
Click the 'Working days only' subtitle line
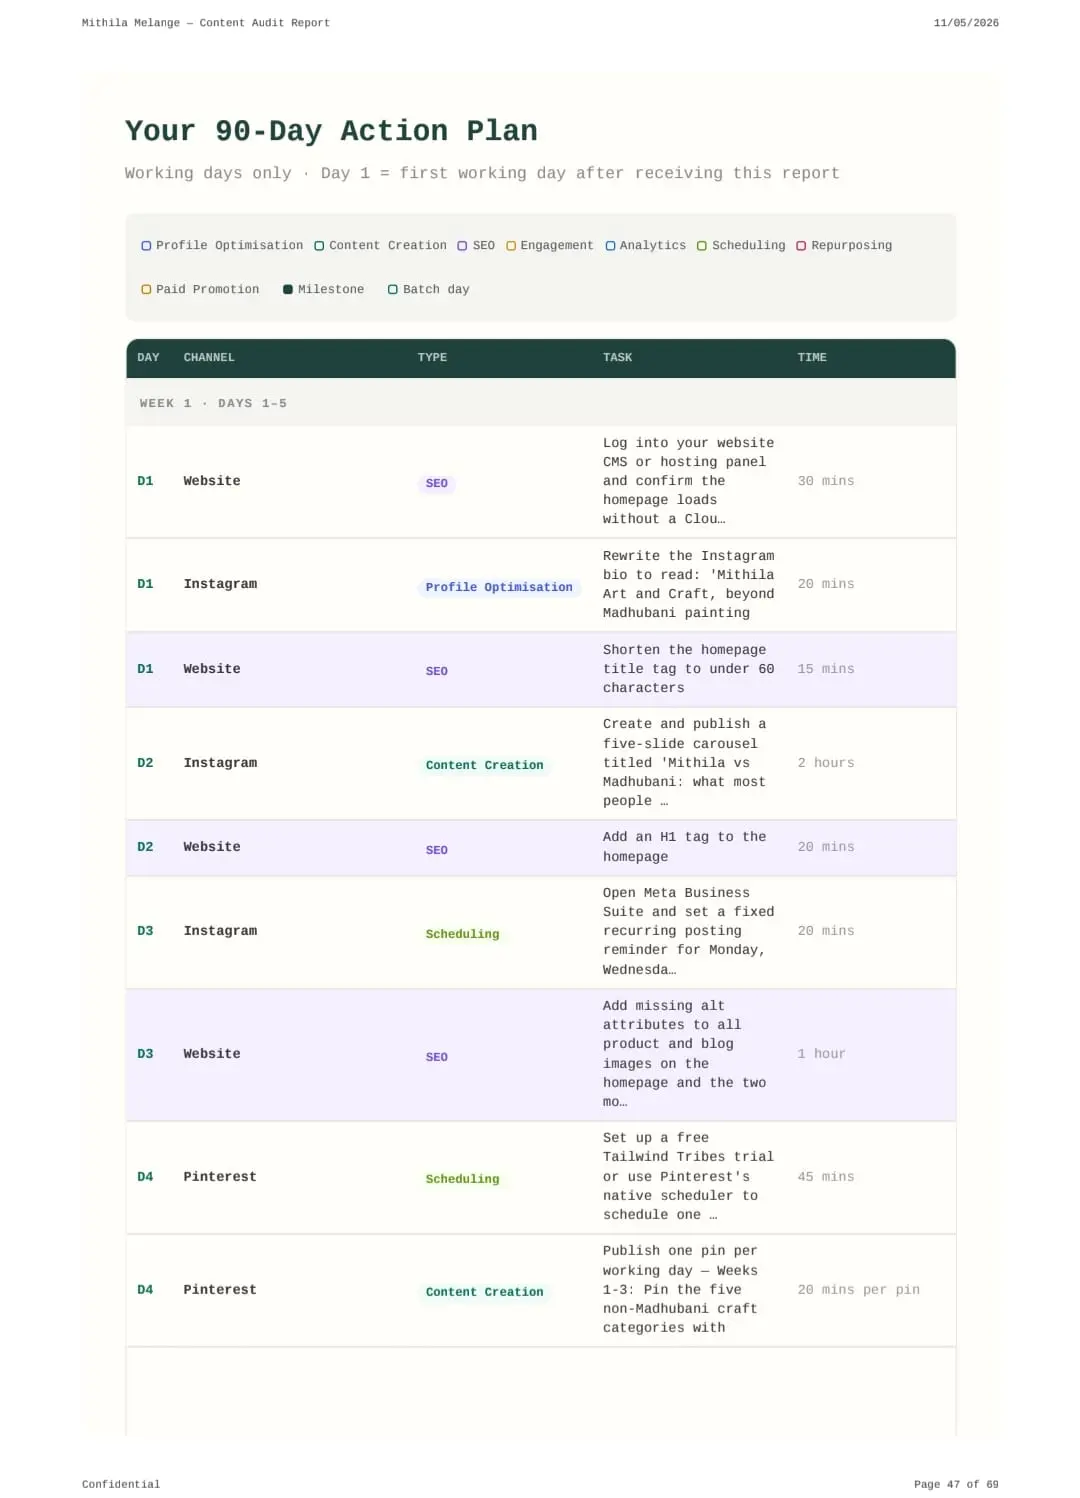(482, 173)
